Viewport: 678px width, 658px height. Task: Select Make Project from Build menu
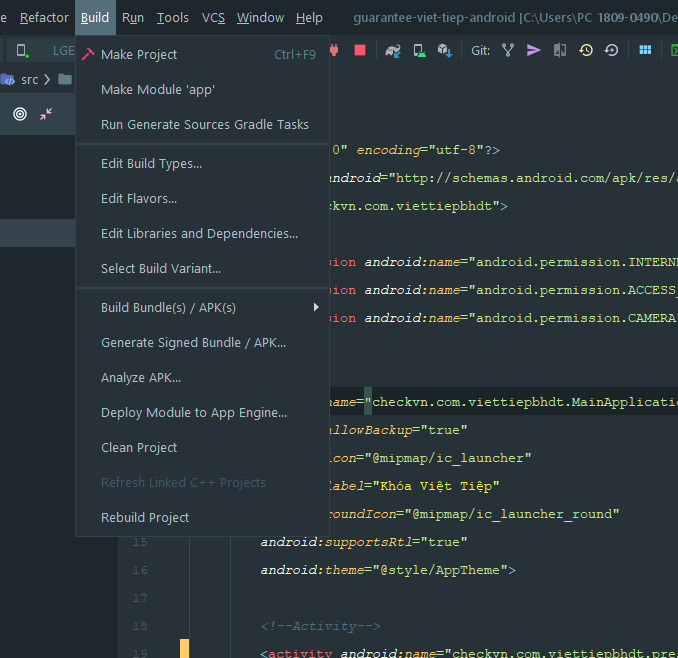coord(139,55)
